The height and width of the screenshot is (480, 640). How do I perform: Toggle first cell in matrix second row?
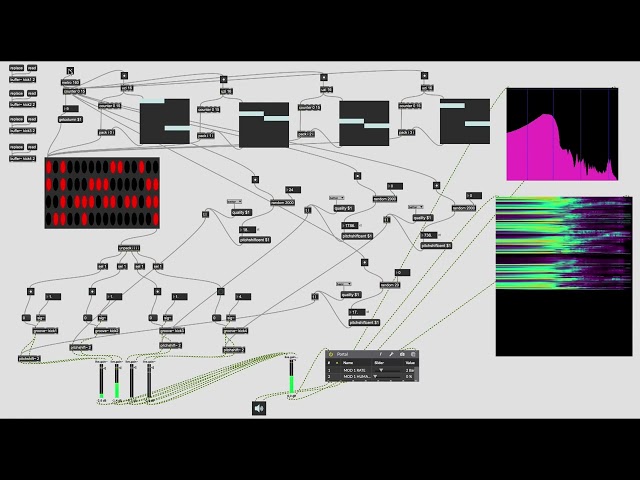(x=49, y=184)
